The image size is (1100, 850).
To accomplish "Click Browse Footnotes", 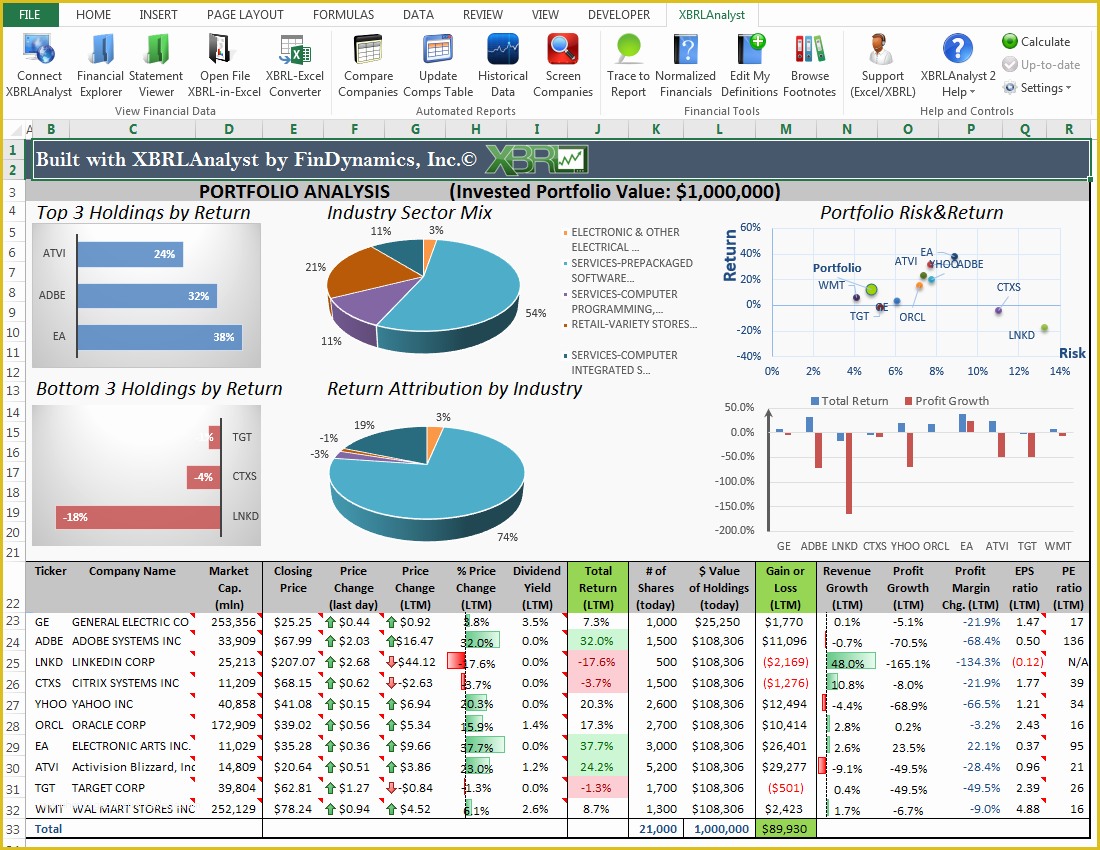I will click(x=810, y=60).
